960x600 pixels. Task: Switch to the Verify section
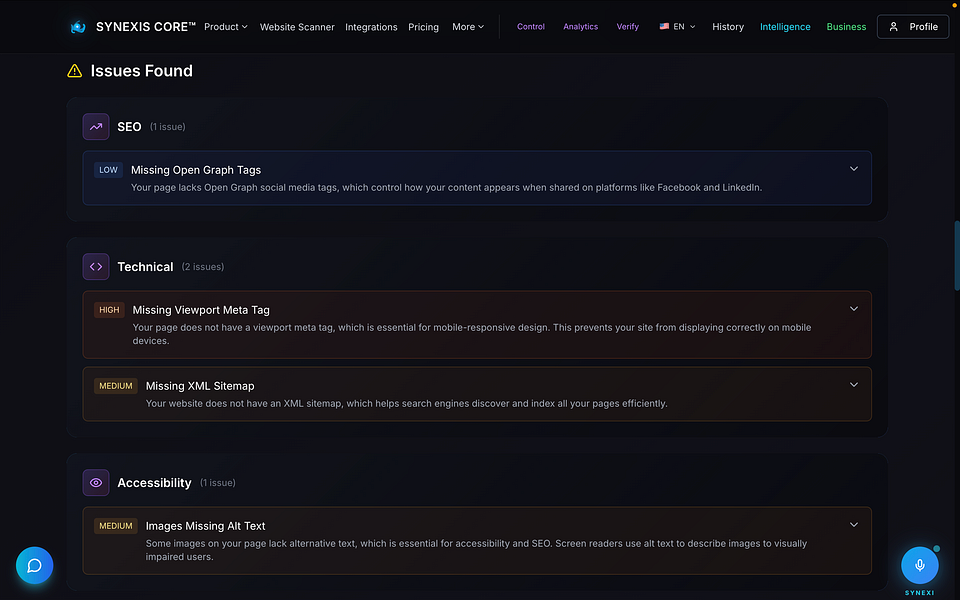tap(628, 27)
